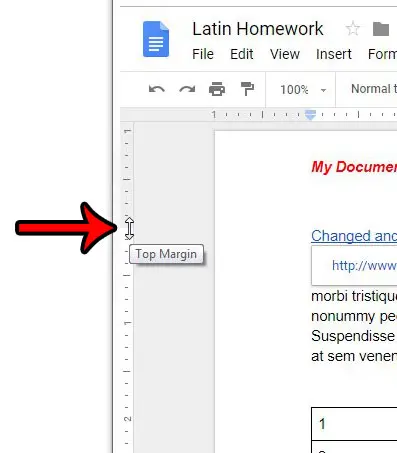This screenshot has width=397, height=453.
Task: Open the Edit menu
Action: [x=242, y=54]
